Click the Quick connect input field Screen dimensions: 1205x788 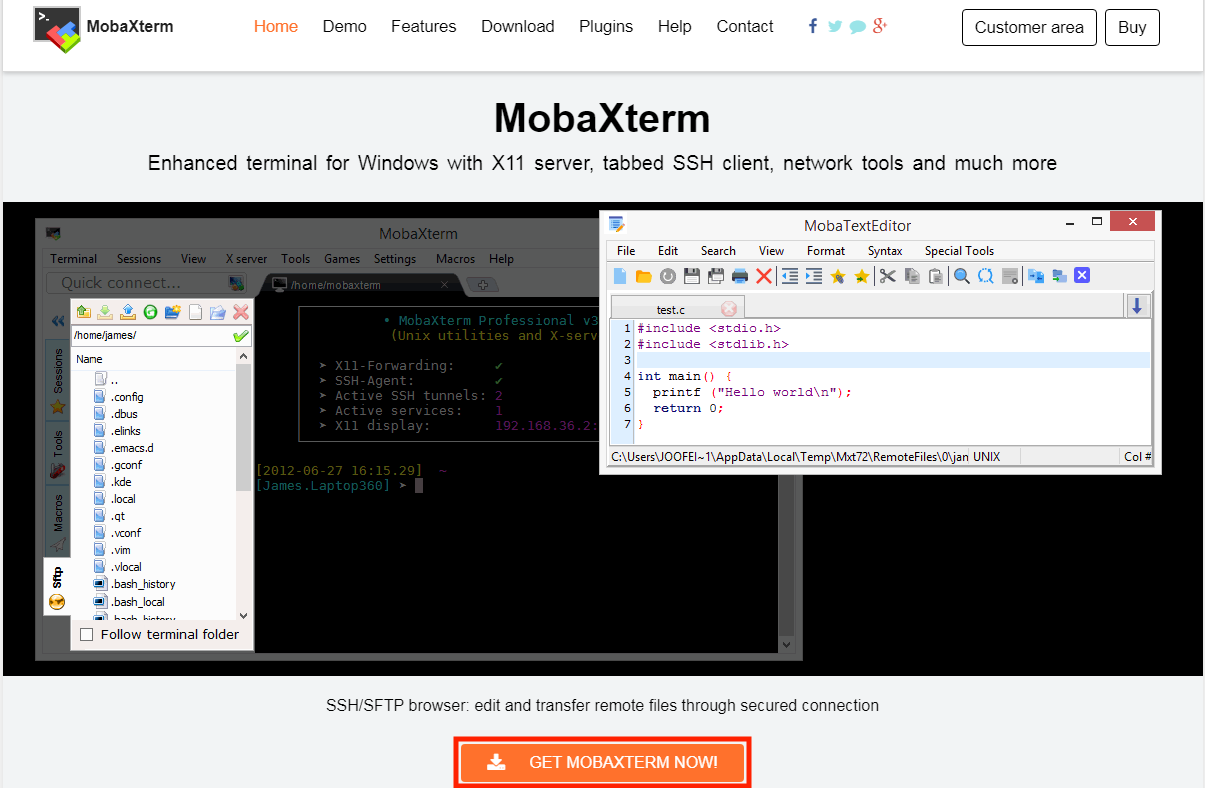click(x=146, y=283)
